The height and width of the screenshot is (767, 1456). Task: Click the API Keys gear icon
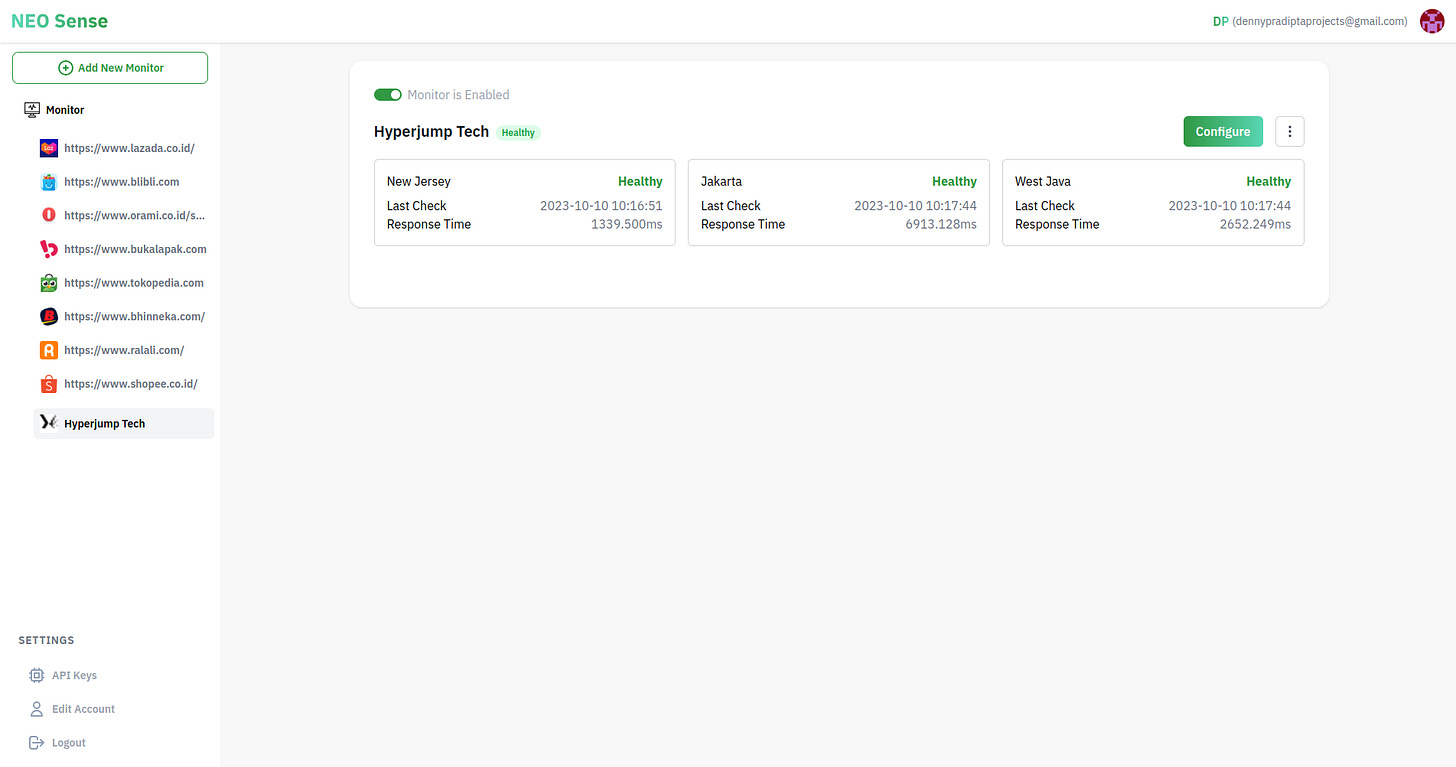click(37, 675)
